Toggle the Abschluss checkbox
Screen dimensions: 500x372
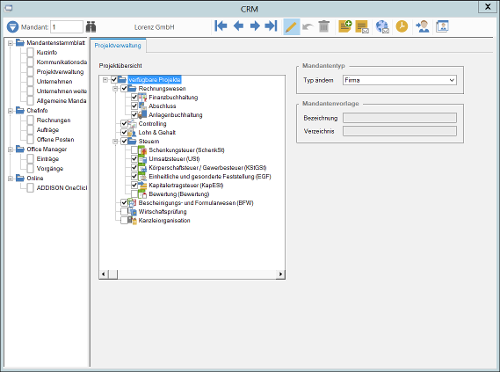tap(134, 106)
